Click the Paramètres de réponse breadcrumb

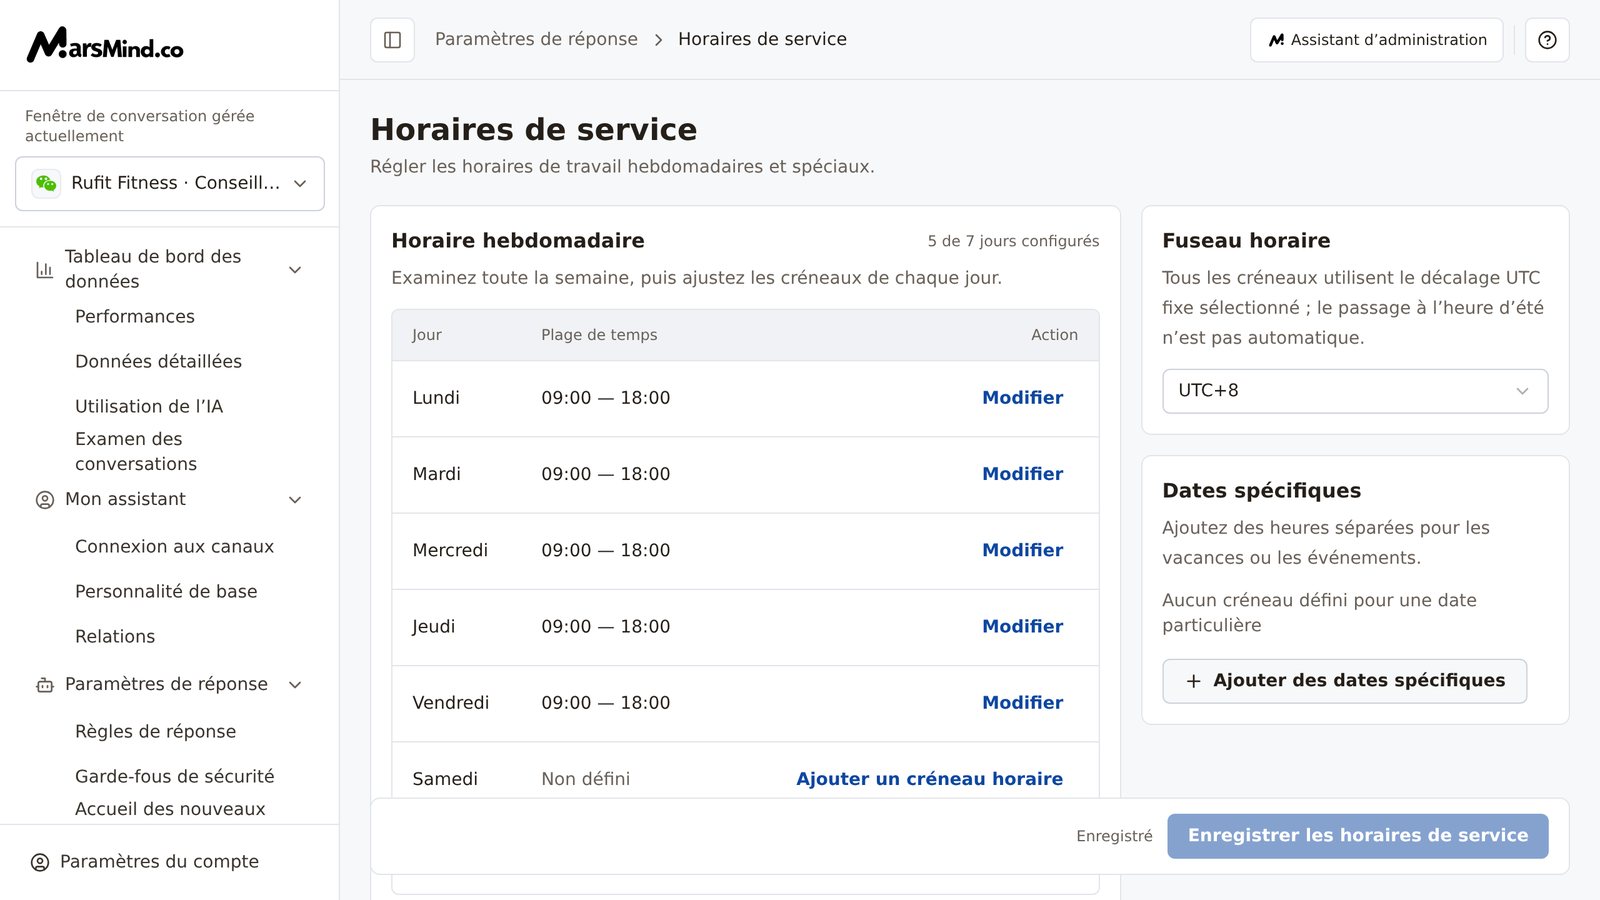coord(536,39)
